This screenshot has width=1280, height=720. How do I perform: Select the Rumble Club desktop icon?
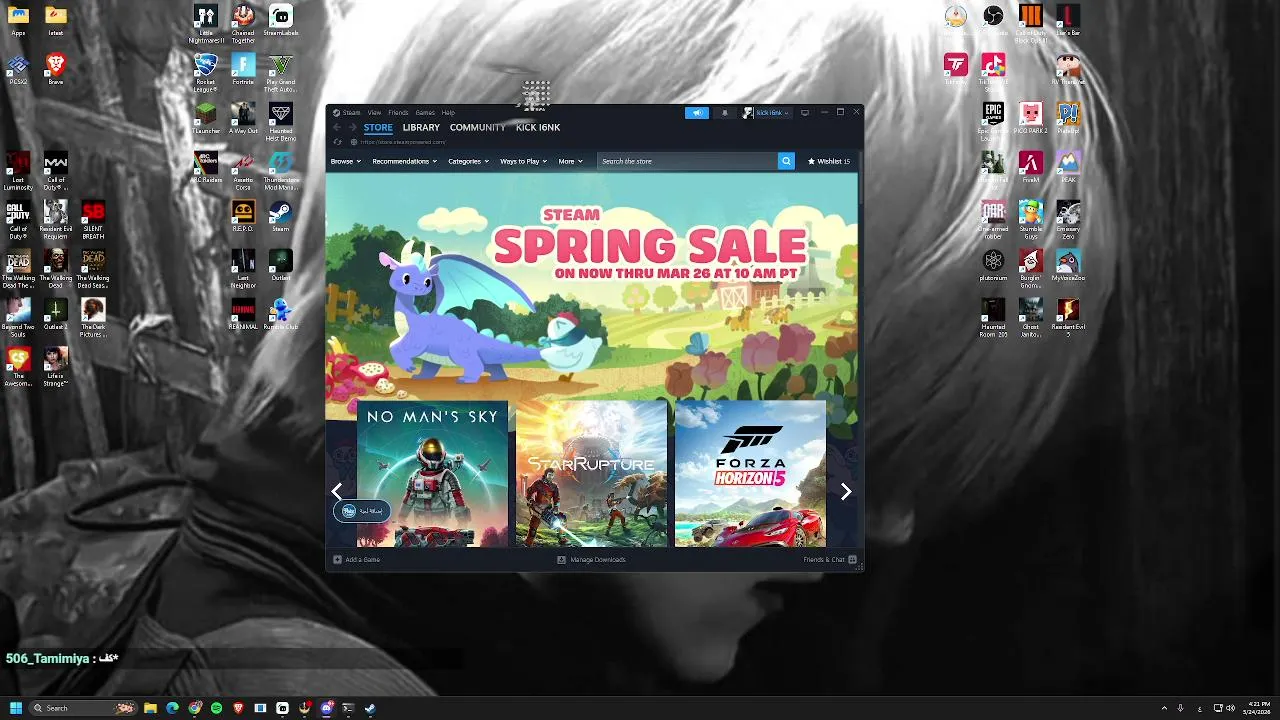pyautogui.click(x=281, y=314)
